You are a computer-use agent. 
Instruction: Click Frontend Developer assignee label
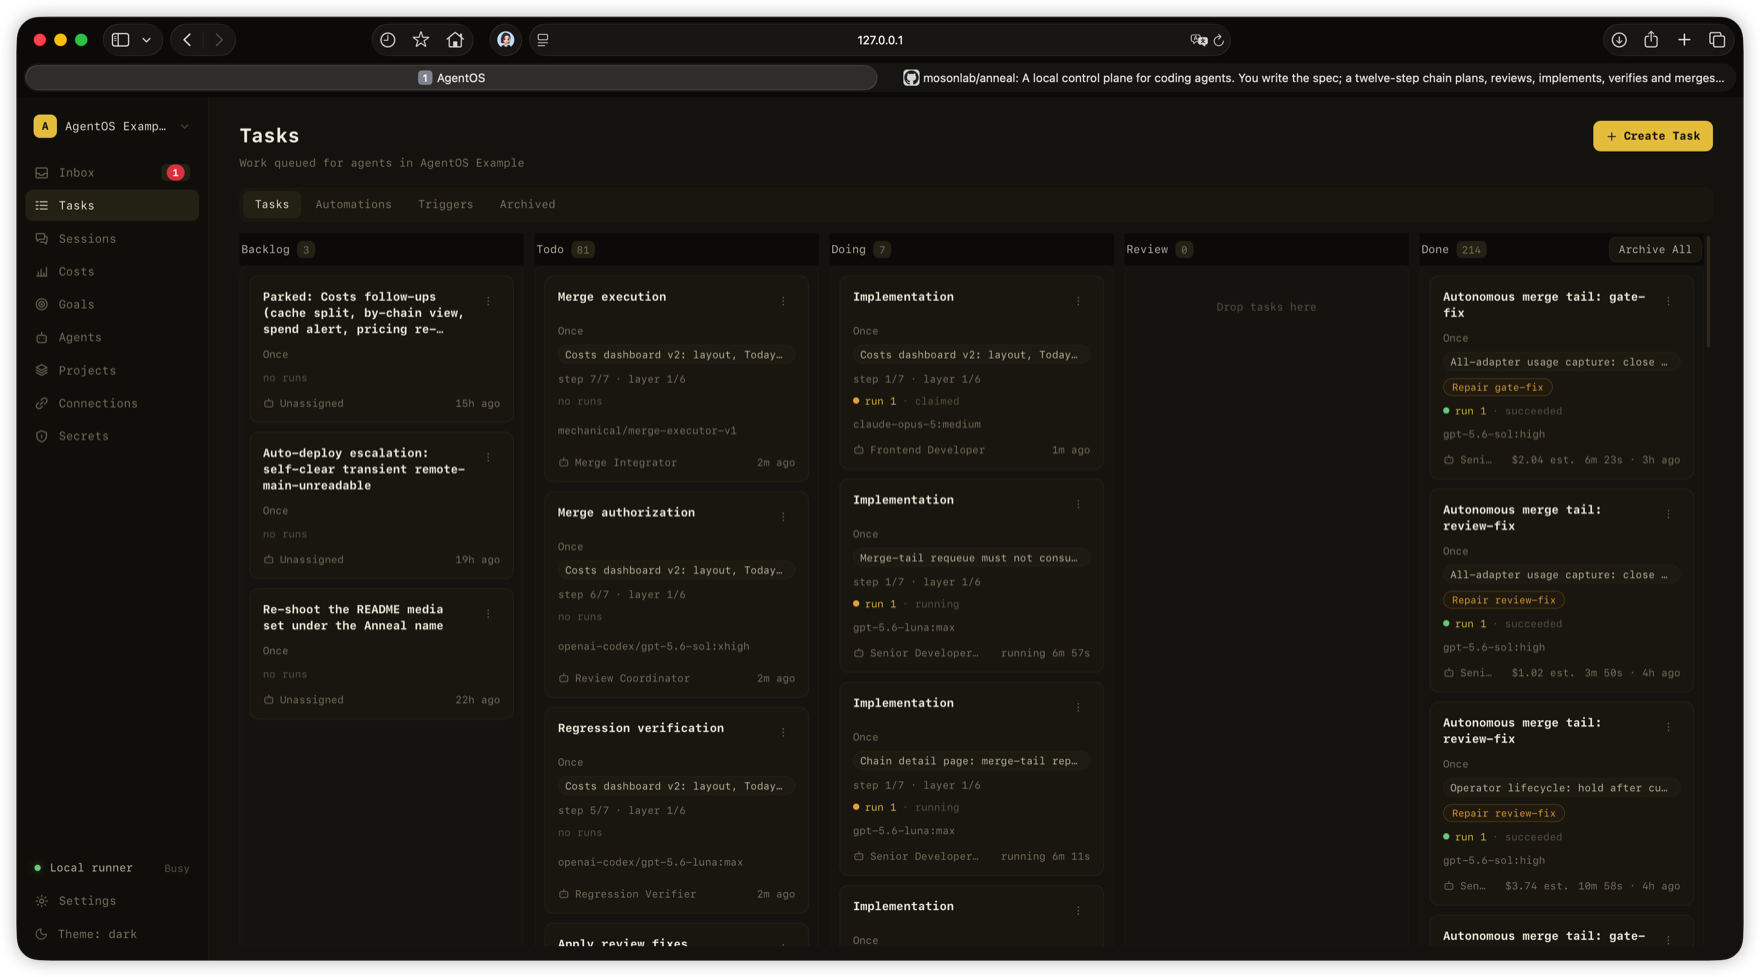tap(927, 450)
